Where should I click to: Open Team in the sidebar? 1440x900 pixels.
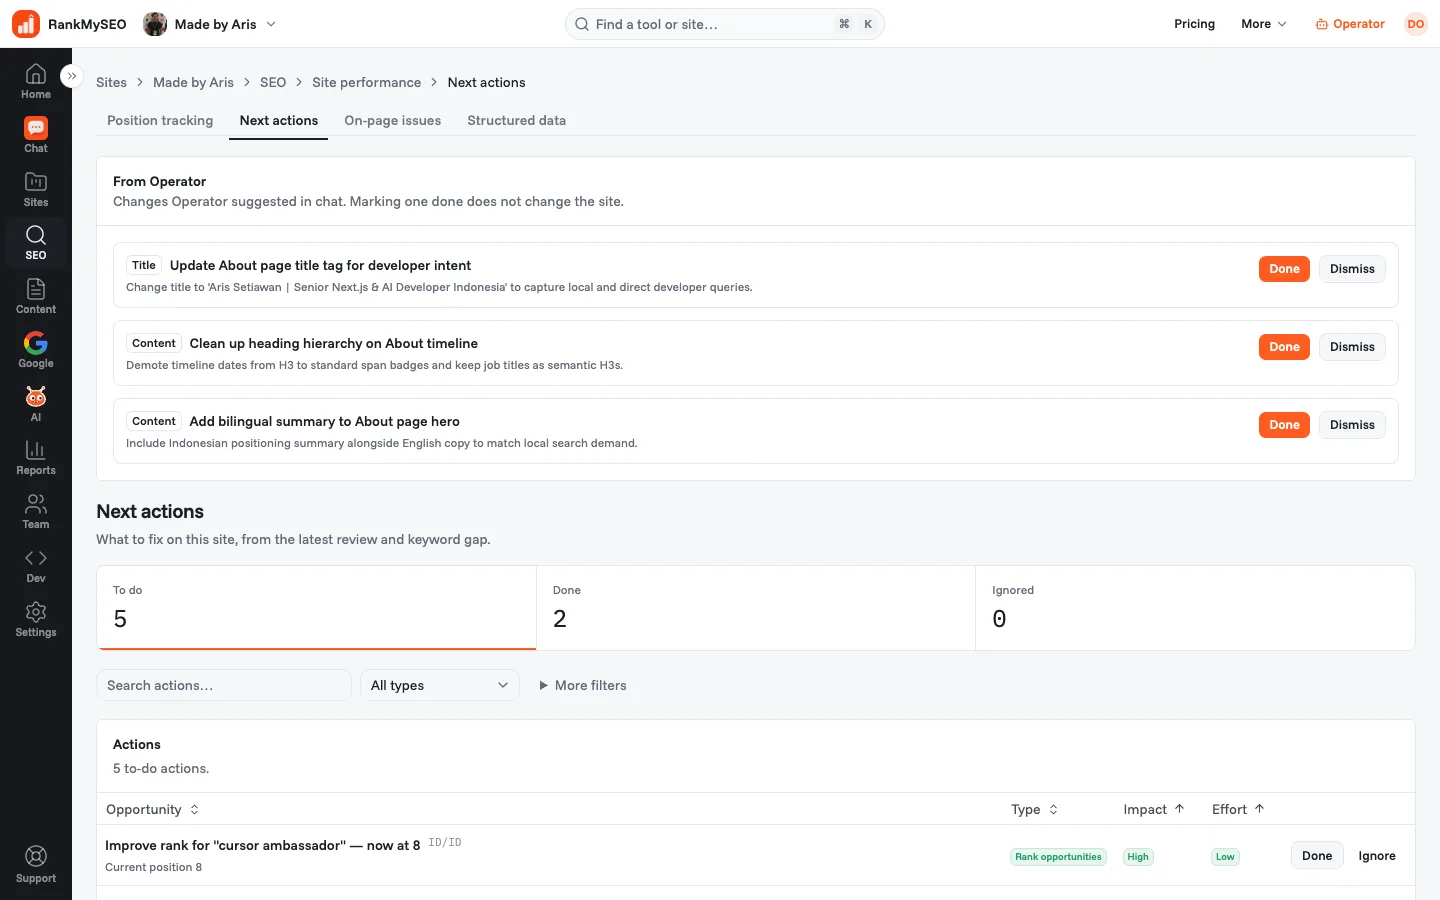pos(36,512)
